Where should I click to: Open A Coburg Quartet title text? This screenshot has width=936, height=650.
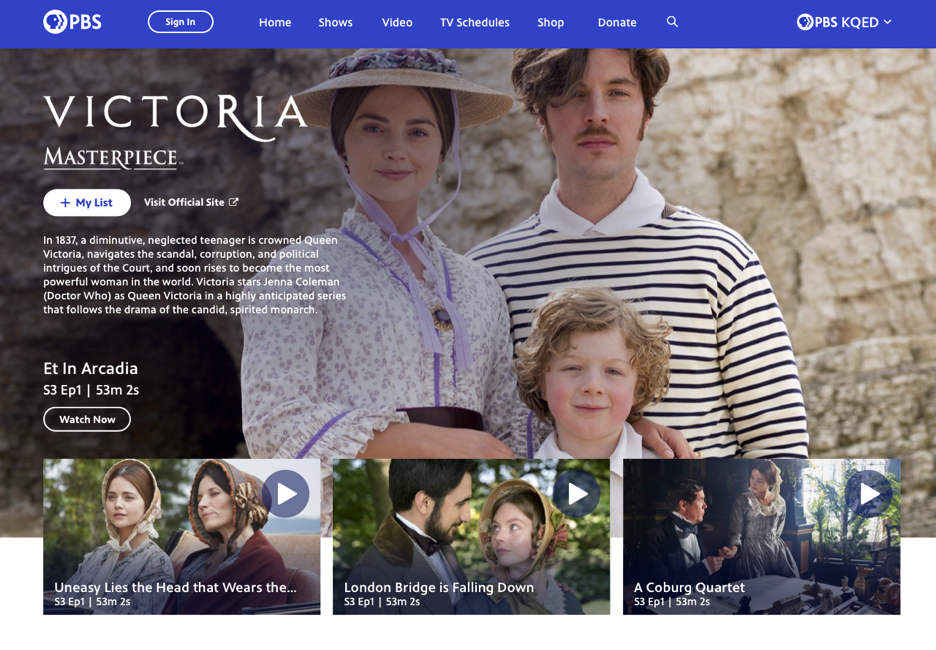(689, 587)
